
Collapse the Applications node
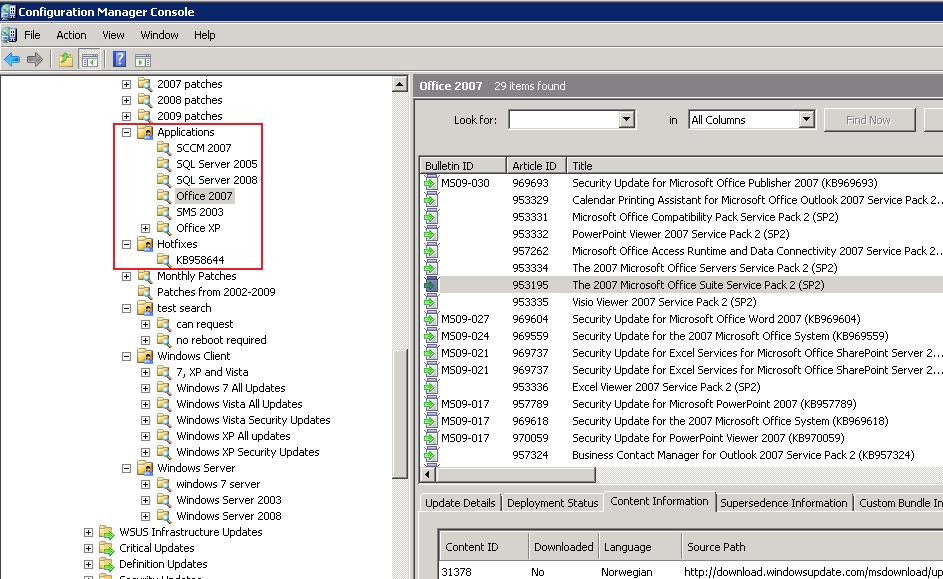click(x=126, y=132)
